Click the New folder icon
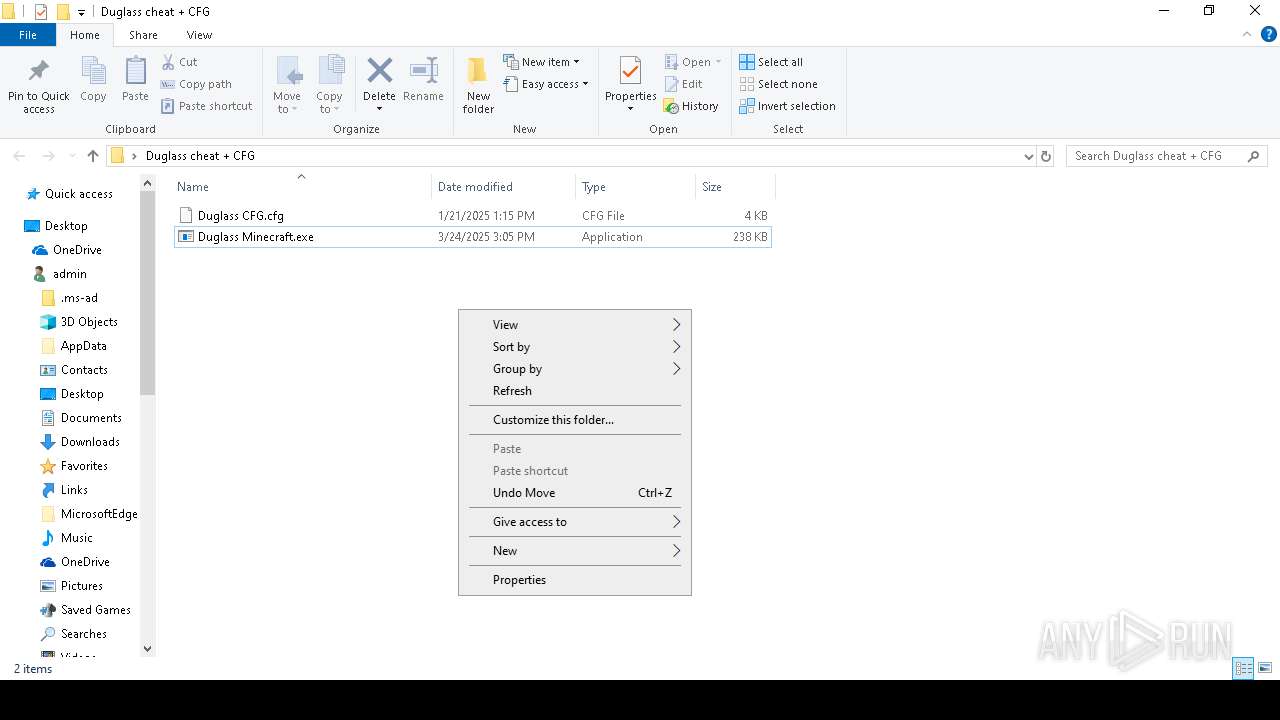Image resolution: width=1280 pixels, height=720 pixels. tap(478, 71)
